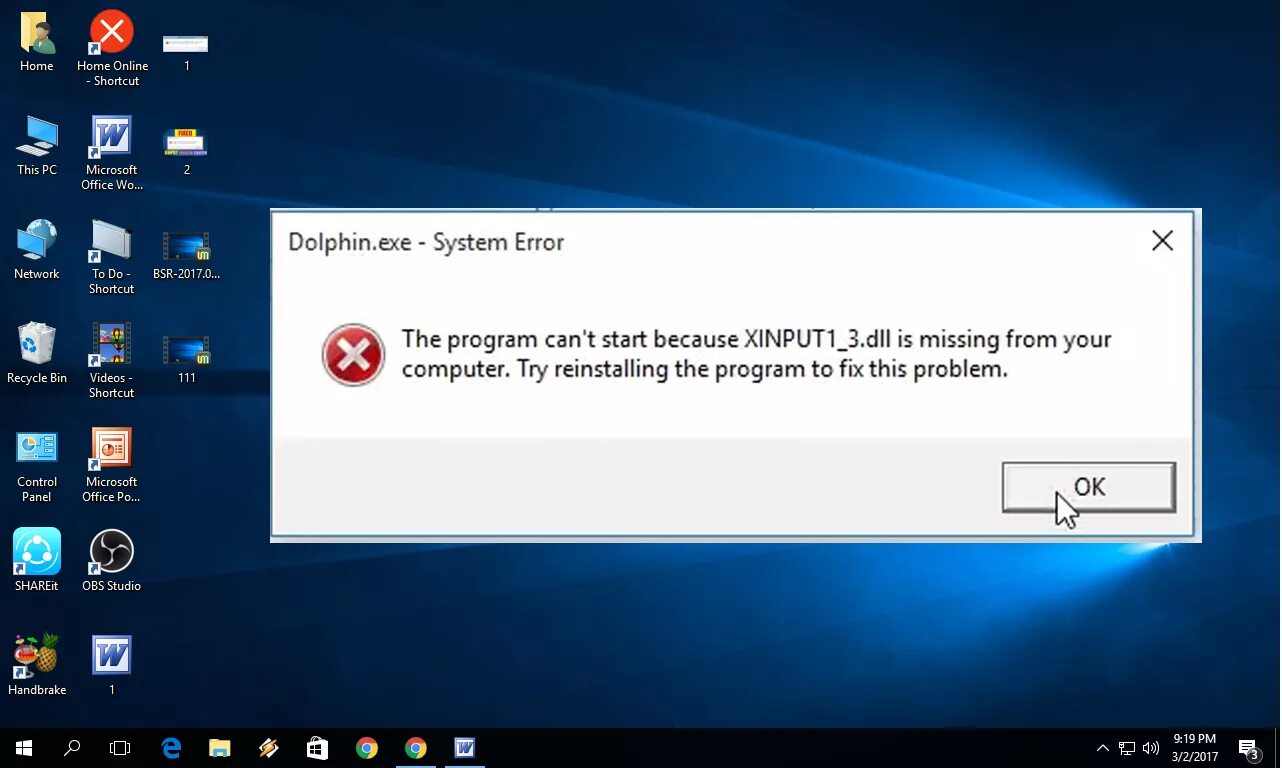Select the Home Online shortcut icon
The height and width of the screenshot is (768, 1282).
tap(112, 49)
